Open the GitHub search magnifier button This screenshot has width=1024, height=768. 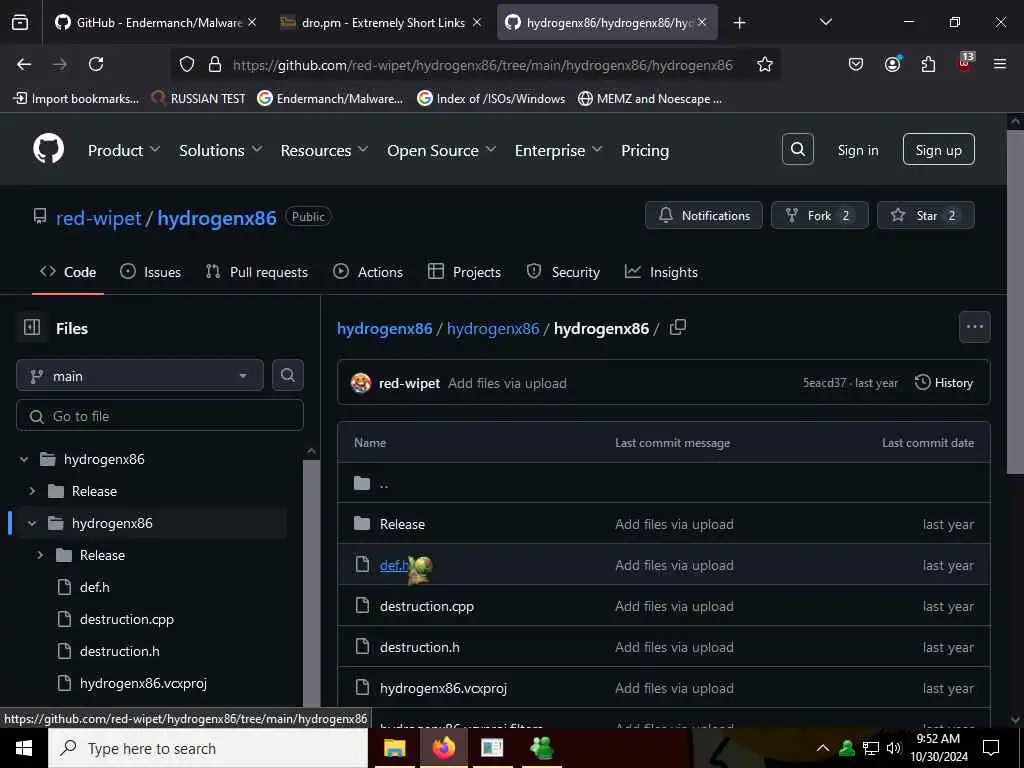797,150
